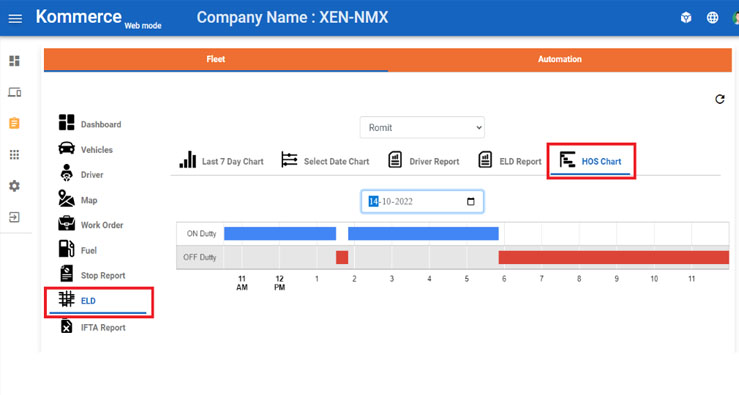Click the date field showing 14-10-2022
This screenshot has width=739, height=395.
pos(422,202)
